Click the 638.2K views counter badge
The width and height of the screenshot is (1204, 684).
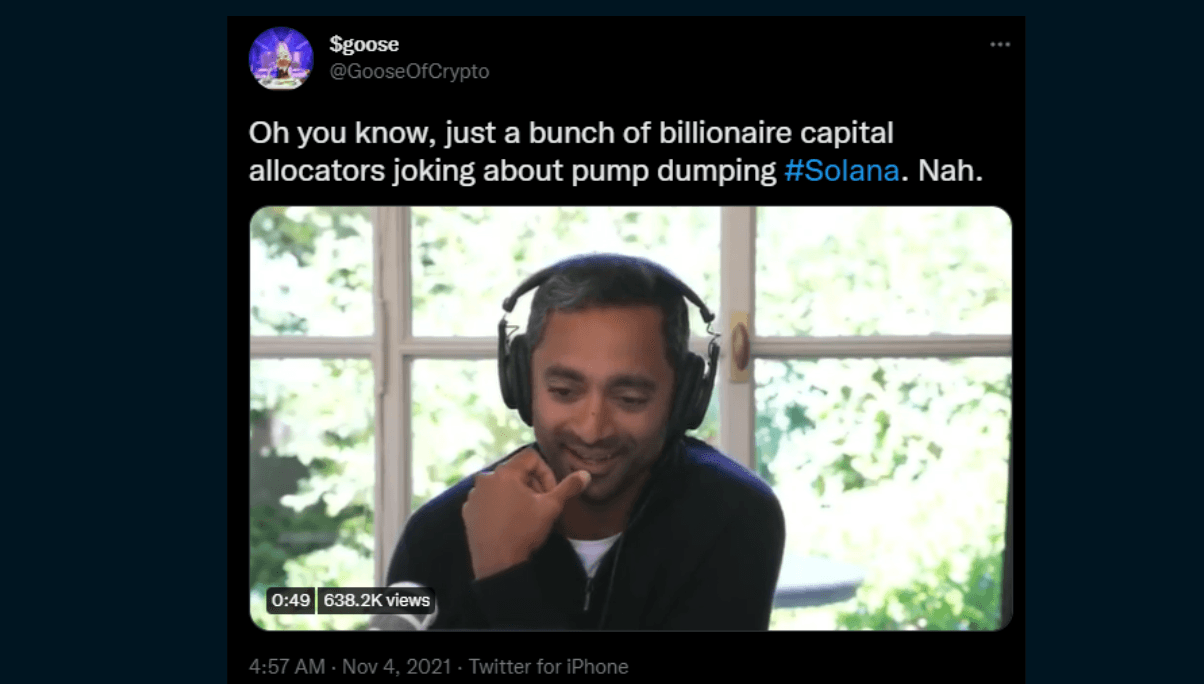[x=377, y=601]
